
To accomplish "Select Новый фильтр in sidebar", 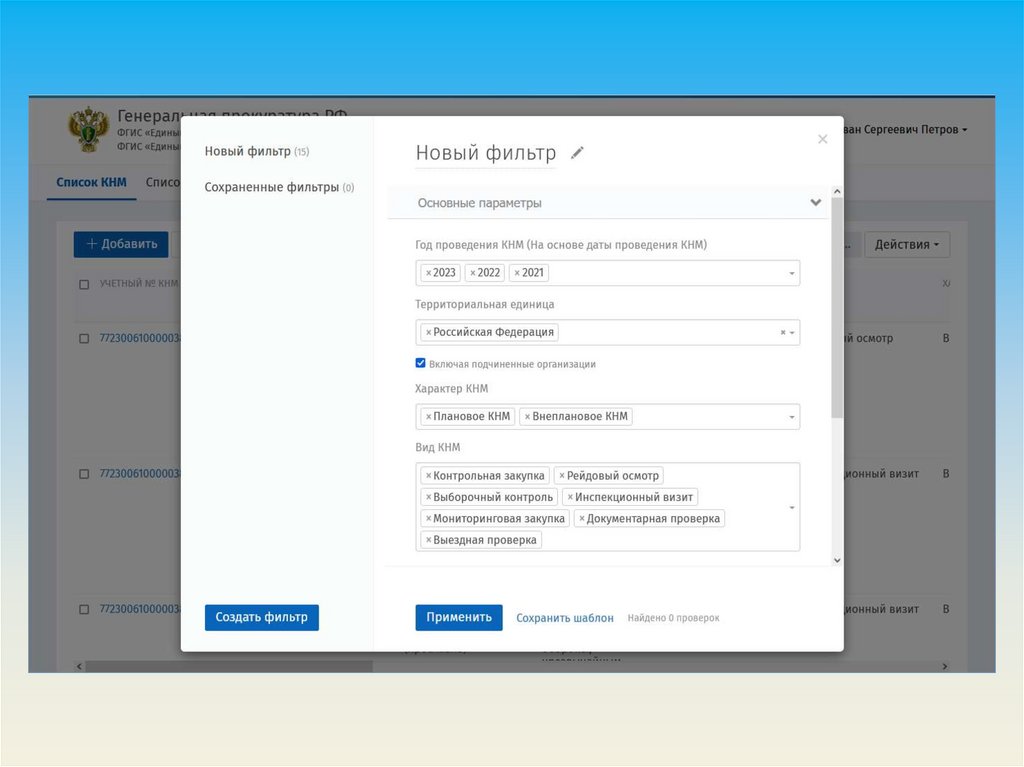I will [x=257, y=152].
